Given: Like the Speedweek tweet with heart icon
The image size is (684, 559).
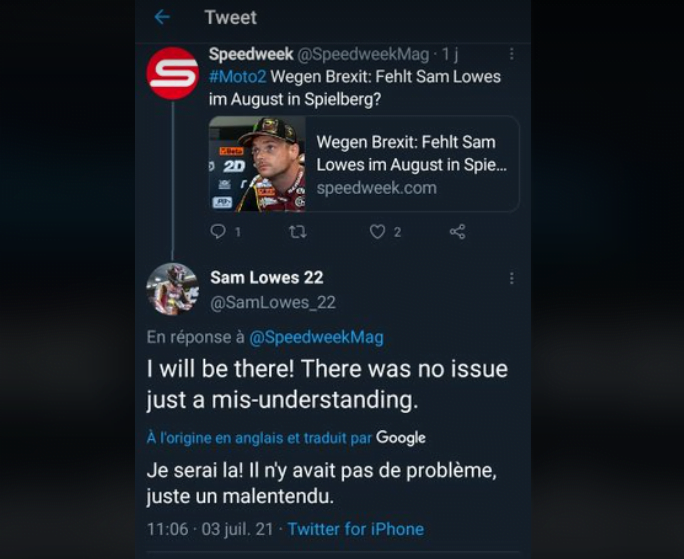Looking at the screenshot, I should (x=377, y=232).
